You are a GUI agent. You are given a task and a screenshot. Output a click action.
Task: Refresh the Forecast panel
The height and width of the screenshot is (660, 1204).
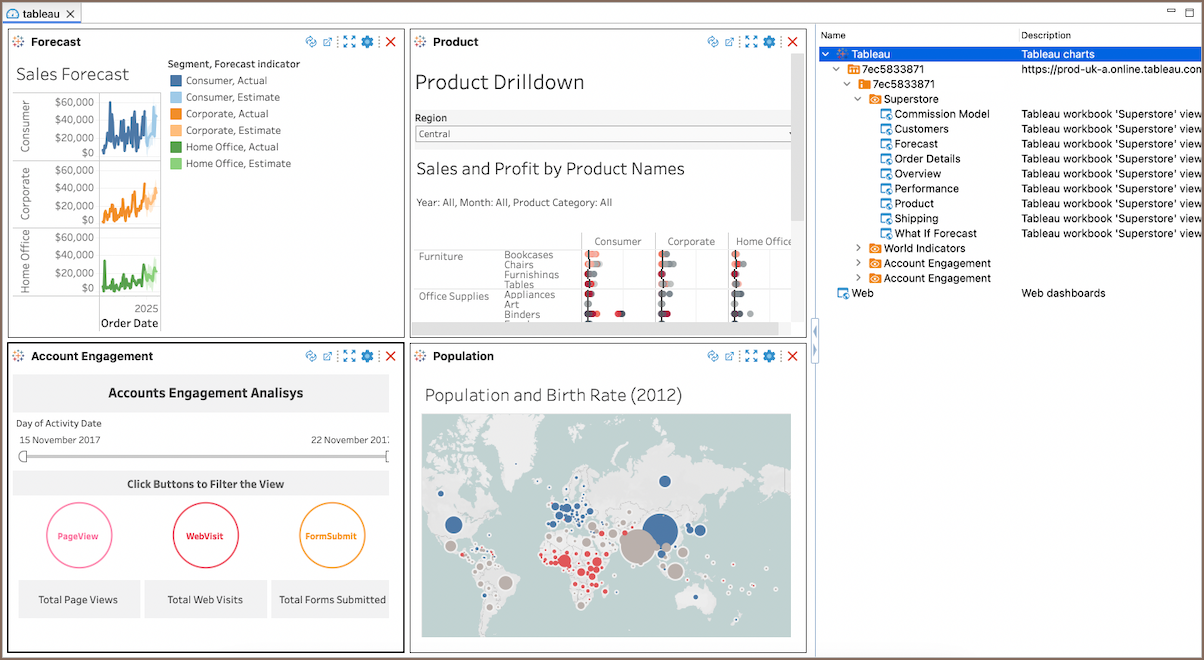(311, 42)
